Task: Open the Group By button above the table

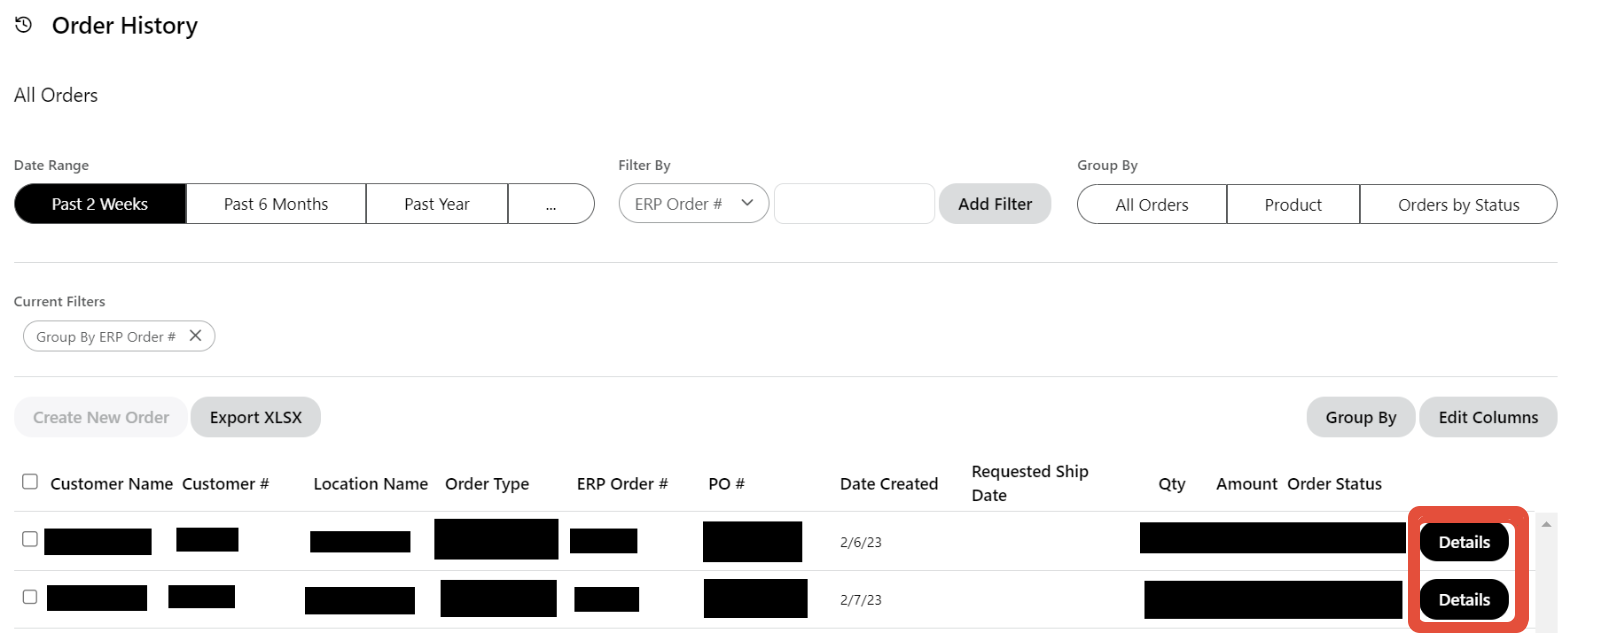Action: pyautogui.click(x=1360, y=417)
